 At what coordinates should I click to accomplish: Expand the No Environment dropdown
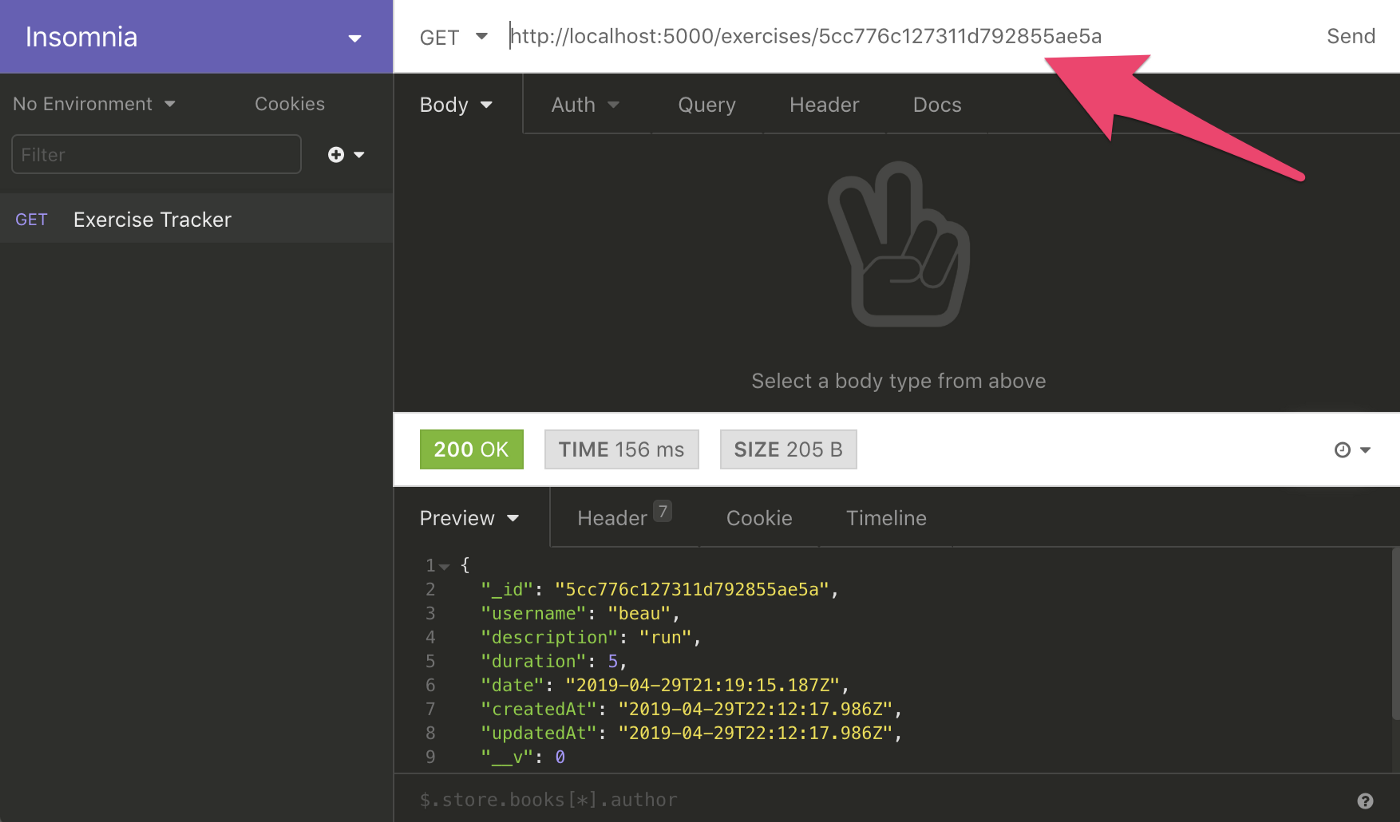click(x=94, y=104)
